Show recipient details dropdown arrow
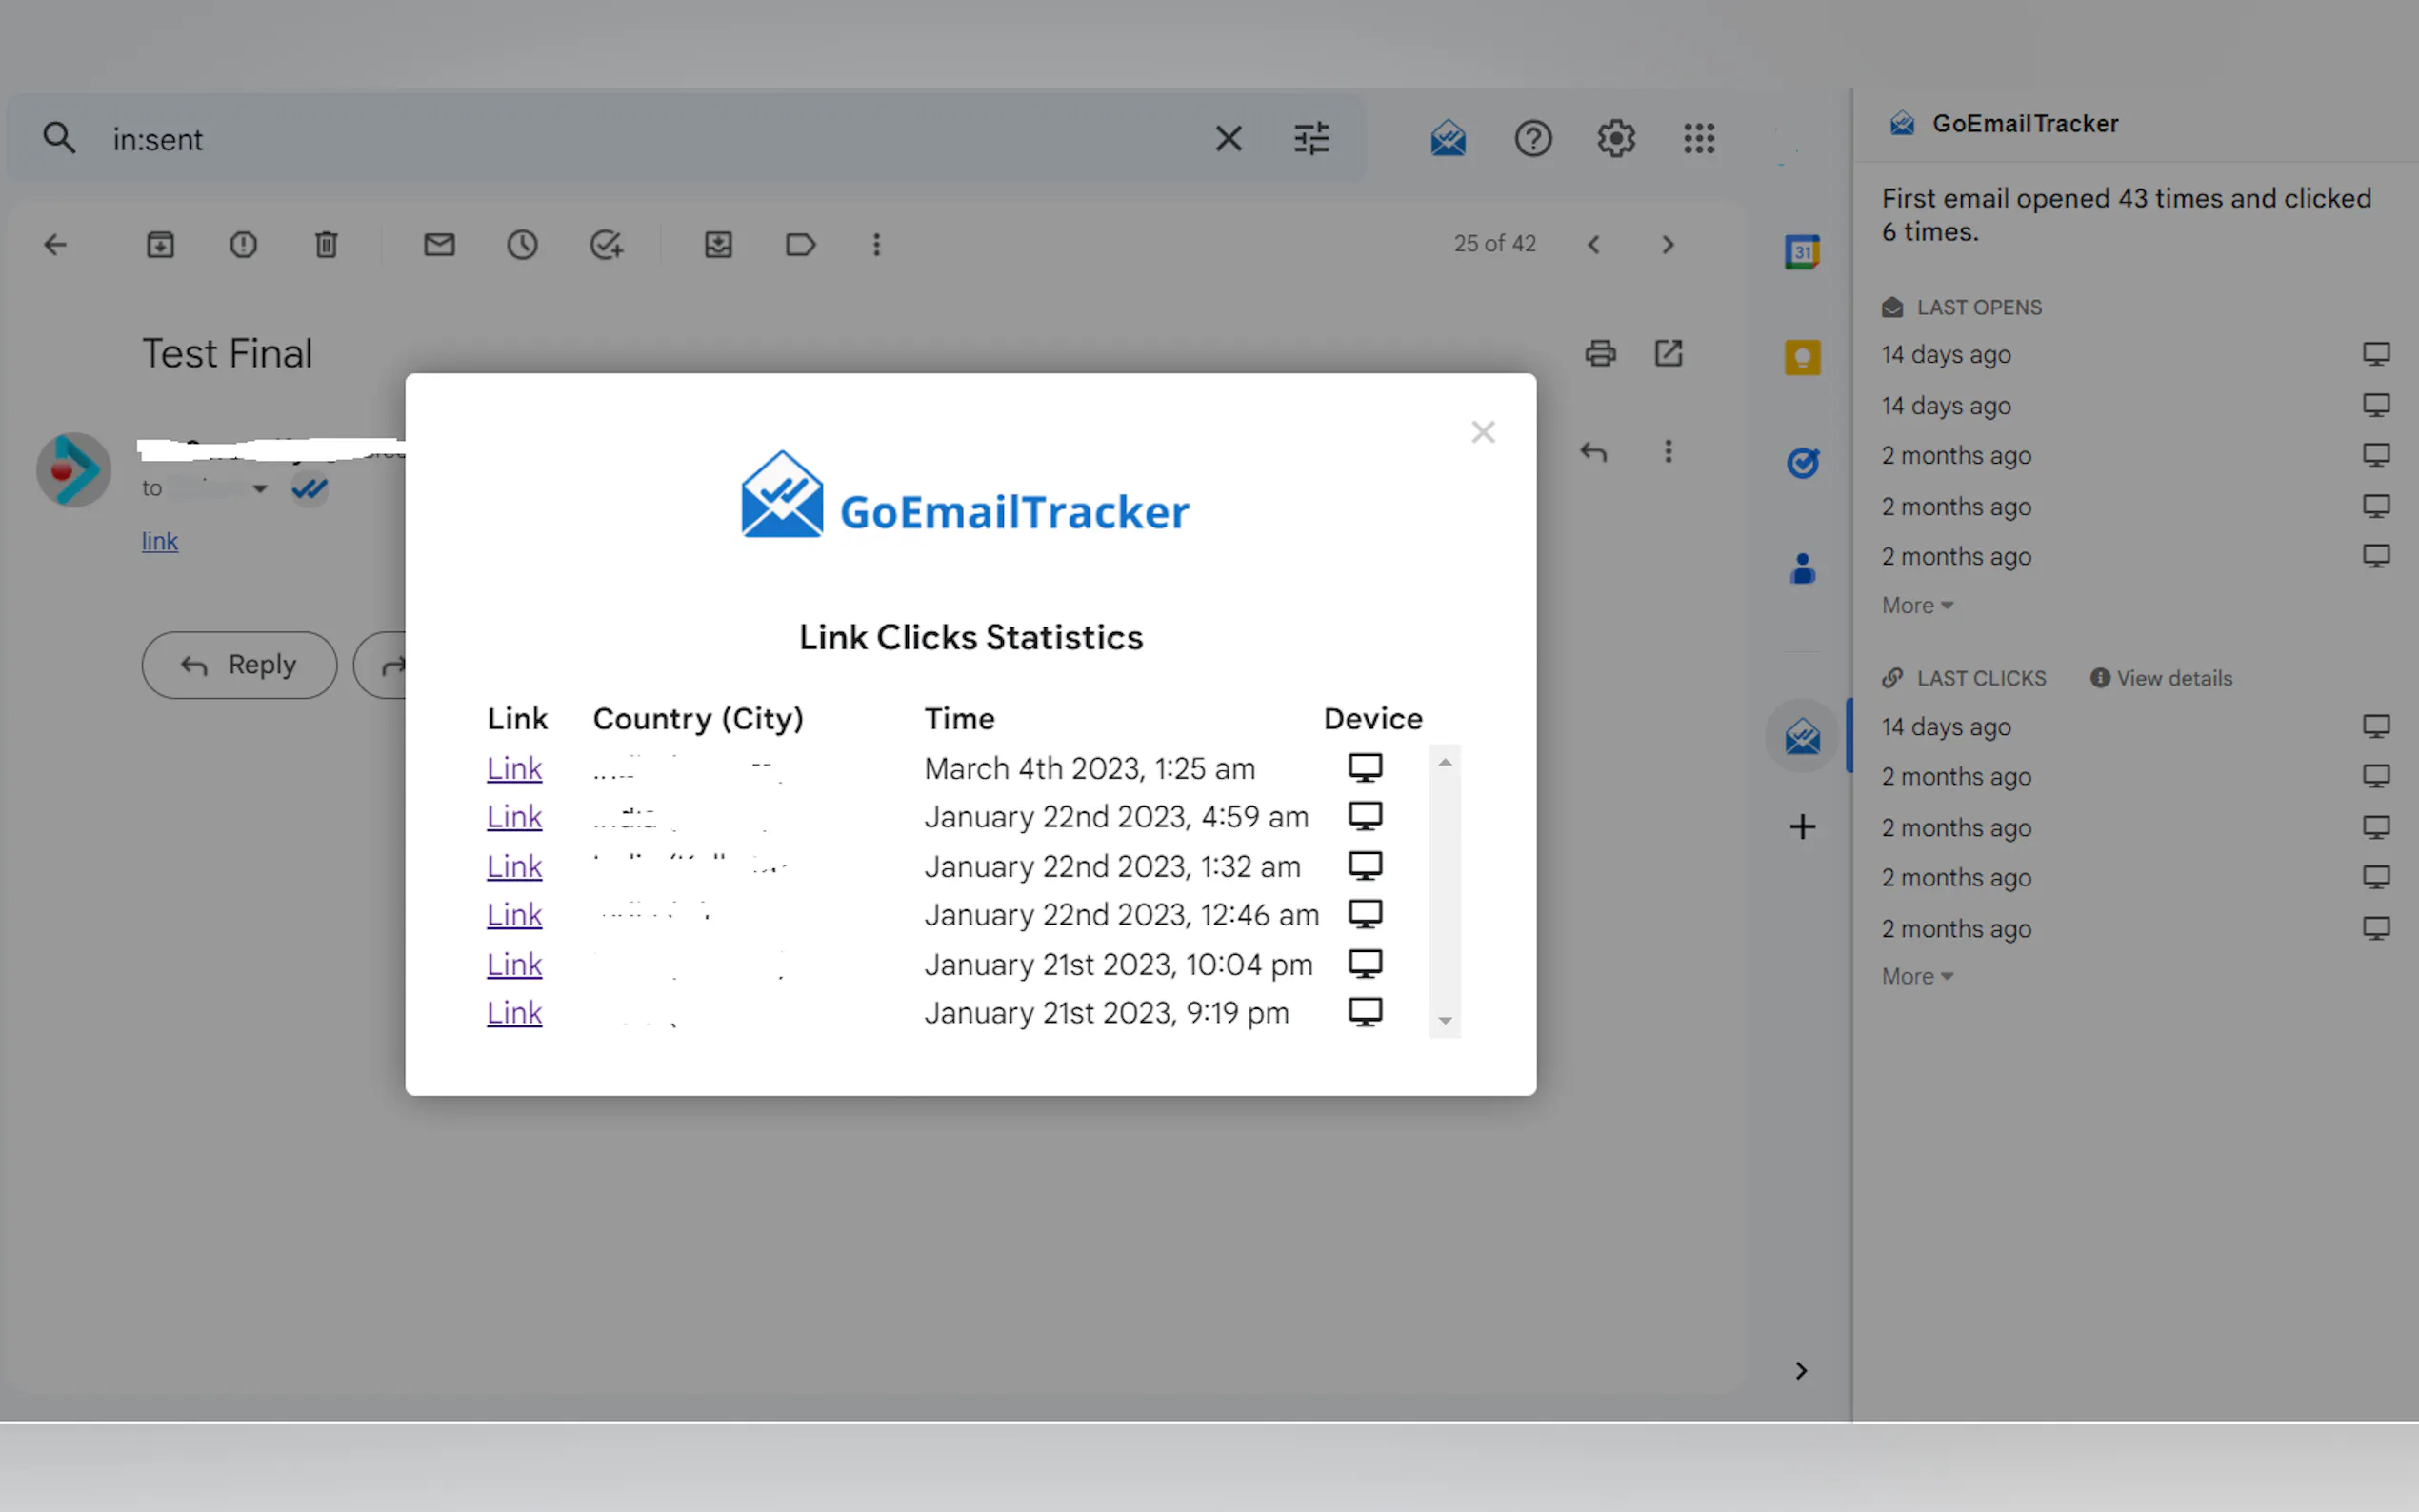Image resolution: width=2419 pixels, height=1512 pixels. (260, 489)
